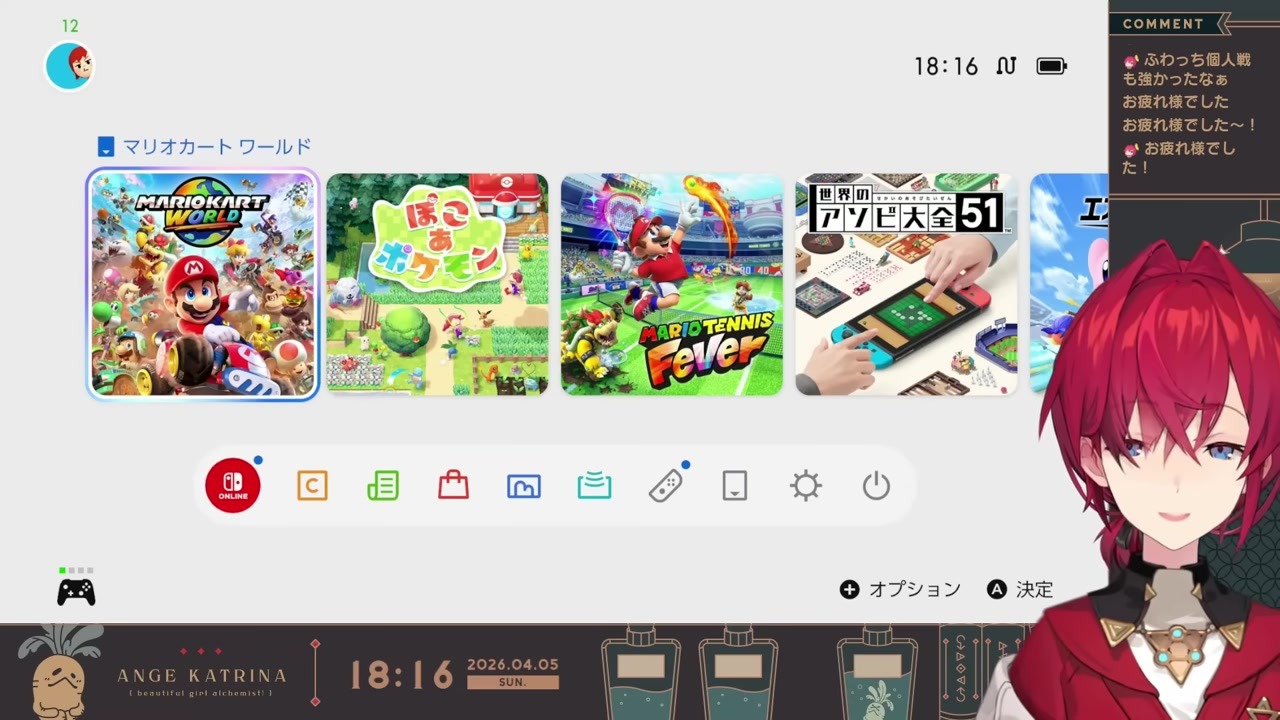This screenshot has width=1280, height=720.
Task: Open System Settings gear icon
Action: coord(805,486)
